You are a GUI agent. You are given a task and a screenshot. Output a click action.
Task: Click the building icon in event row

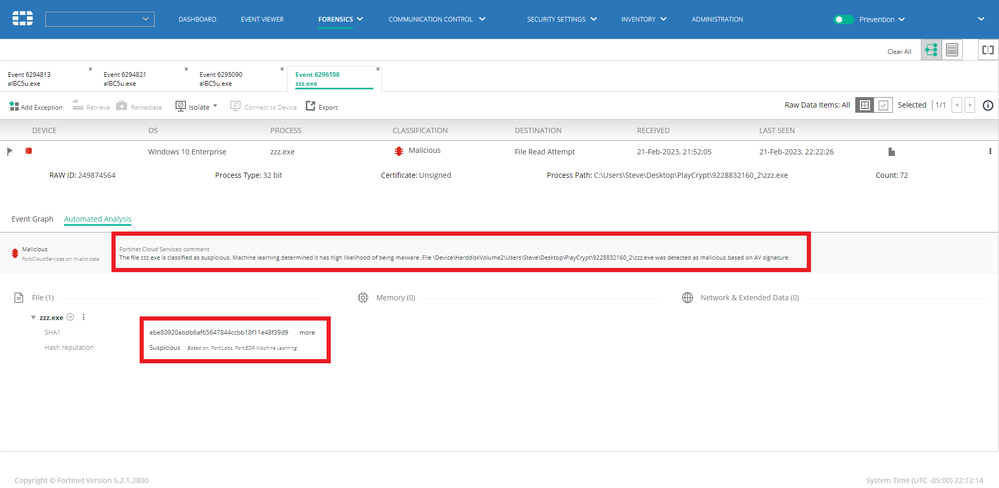[892, 152]
